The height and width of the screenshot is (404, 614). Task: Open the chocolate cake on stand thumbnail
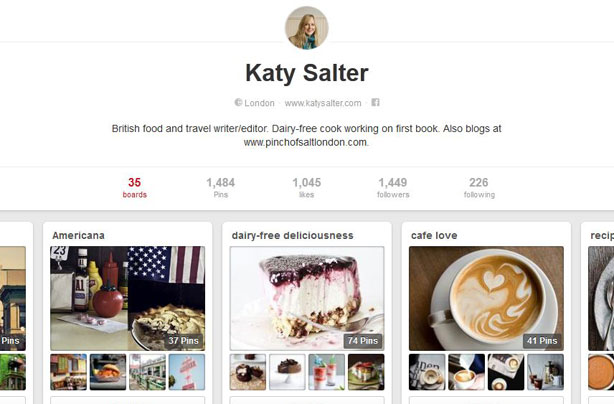[x=287, y=372]
